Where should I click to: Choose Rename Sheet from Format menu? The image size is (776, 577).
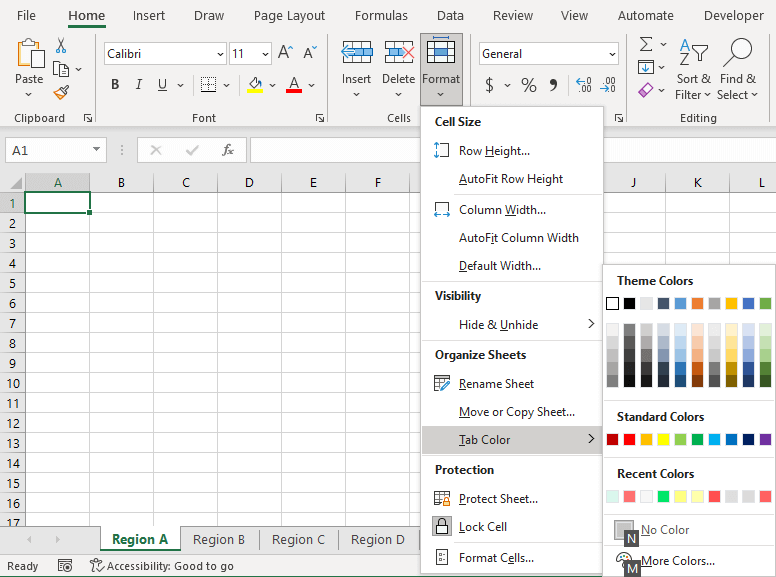(x=512, y=384)
